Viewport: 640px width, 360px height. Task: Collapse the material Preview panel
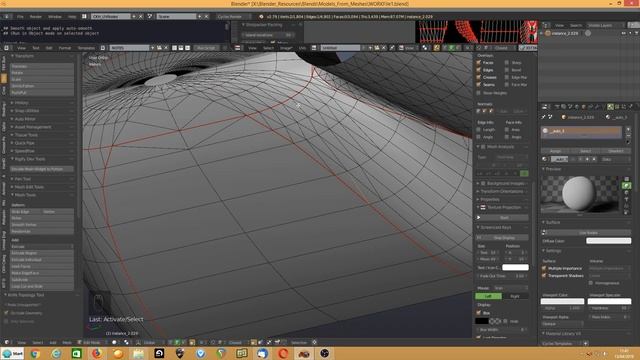[x=553, y=169]
